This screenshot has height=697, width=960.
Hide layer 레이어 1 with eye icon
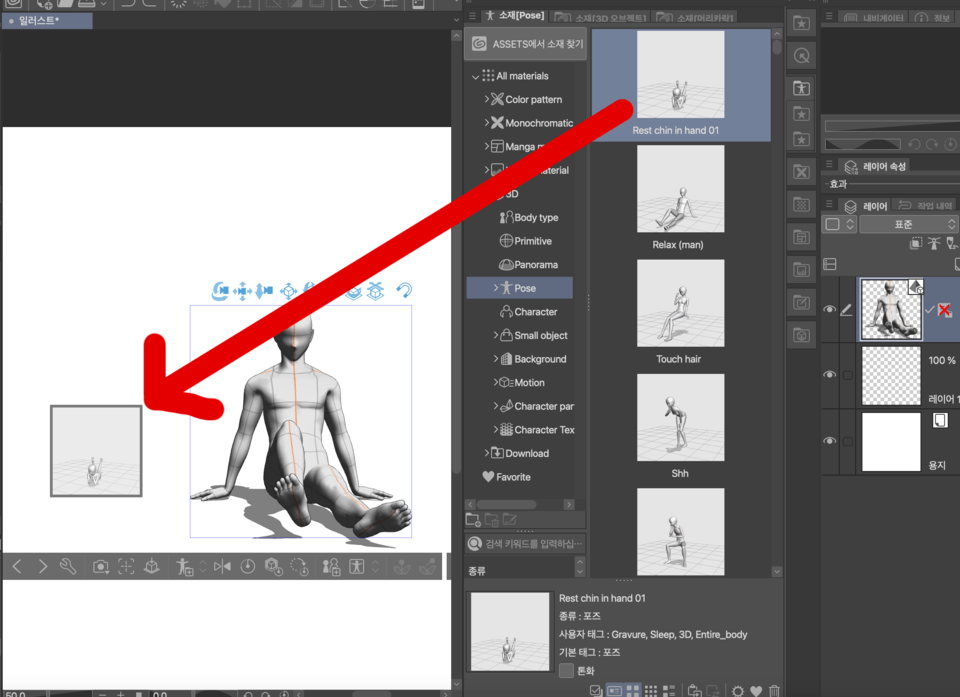point(830,374)
